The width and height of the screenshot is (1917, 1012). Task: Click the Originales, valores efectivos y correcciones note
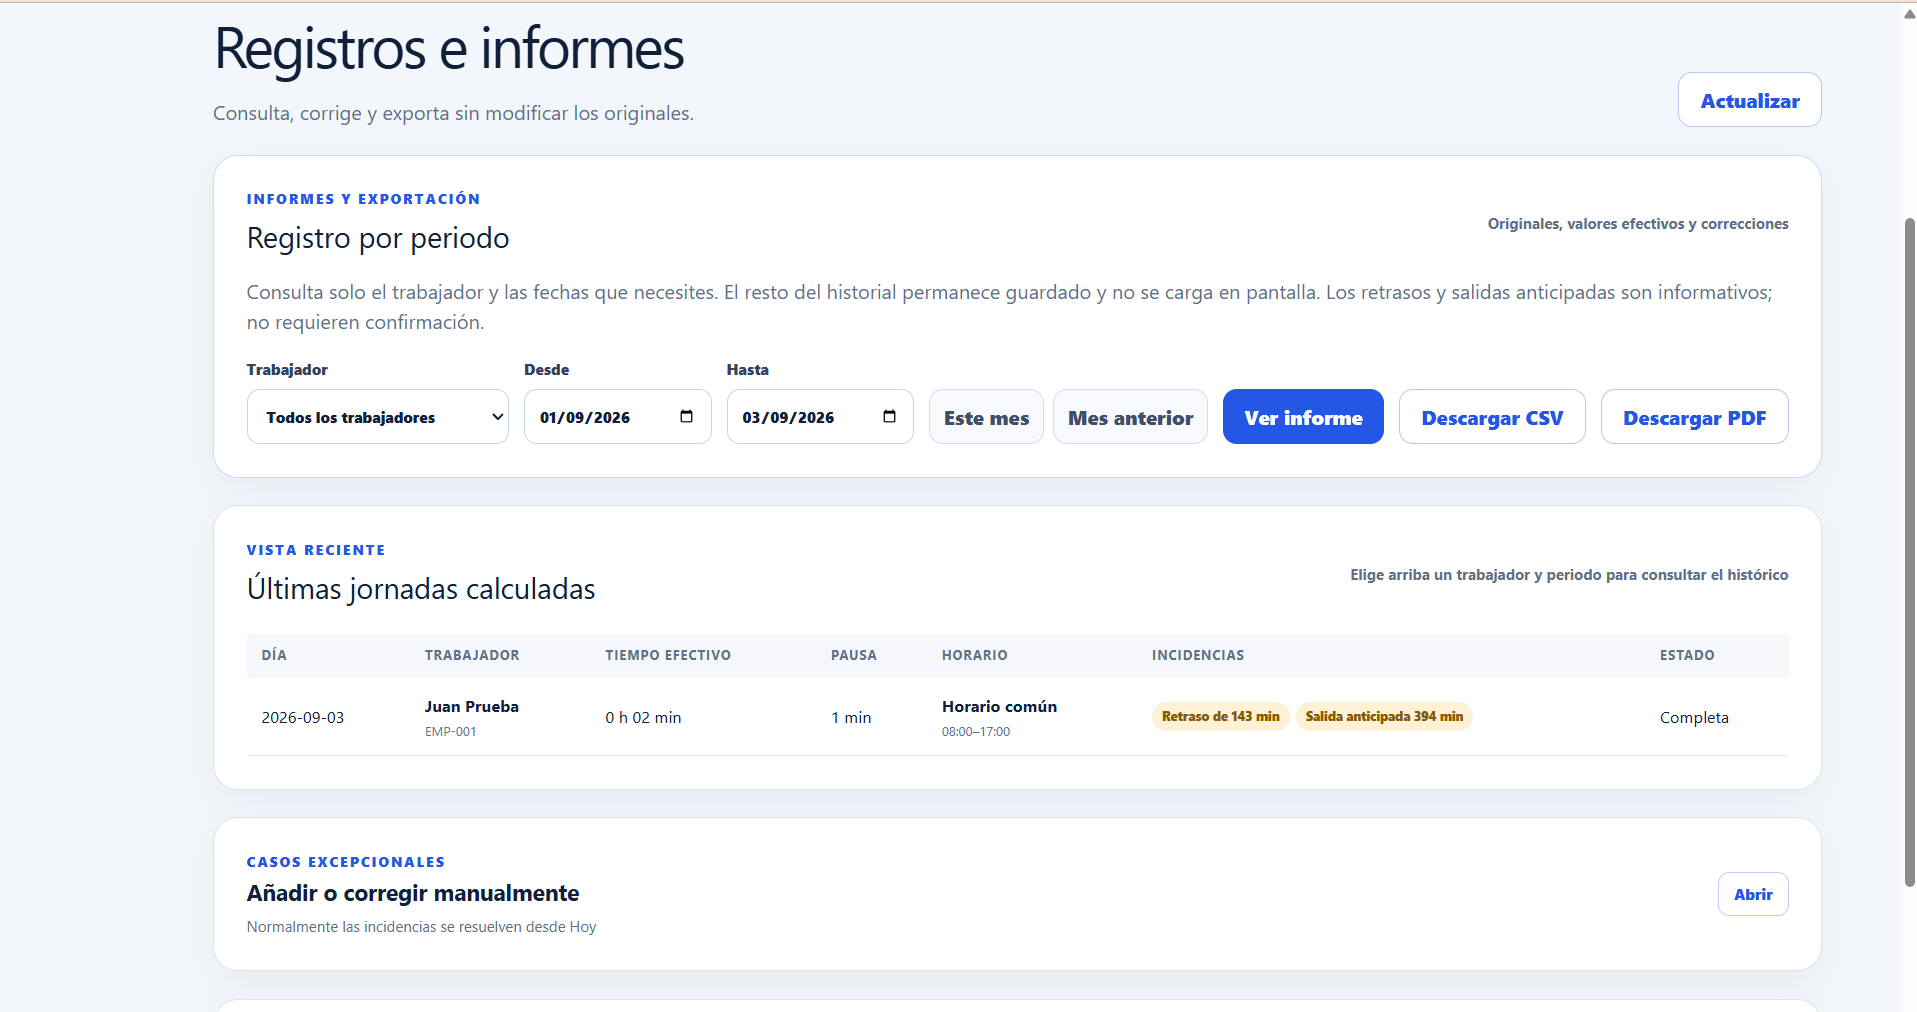(1638, 224)
